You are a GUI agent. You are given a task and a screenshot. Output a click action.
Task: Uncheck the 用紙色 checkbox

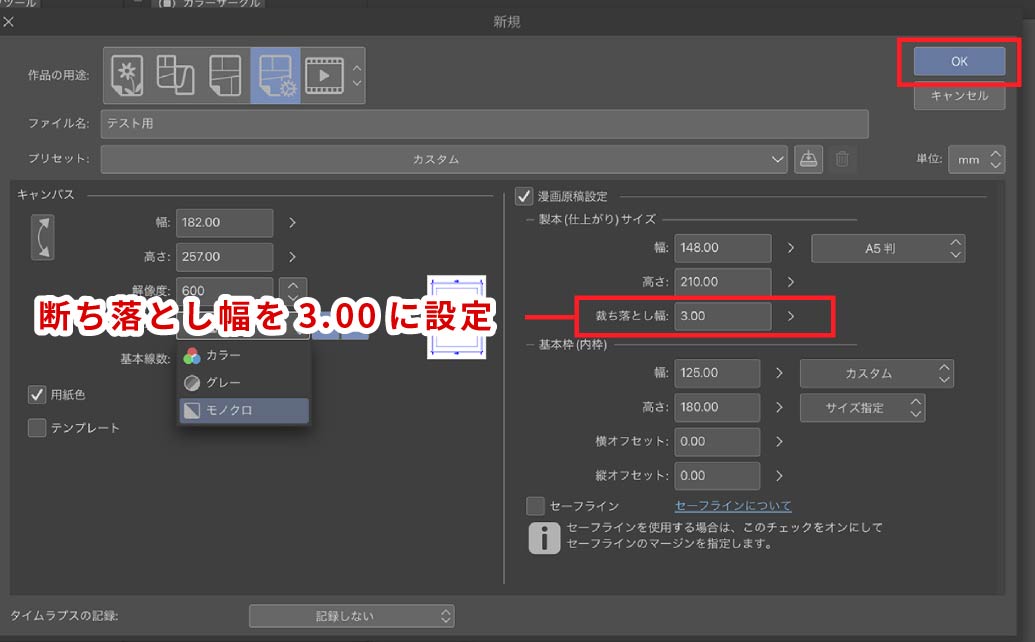pyautogui.click(x=37, y=394)
